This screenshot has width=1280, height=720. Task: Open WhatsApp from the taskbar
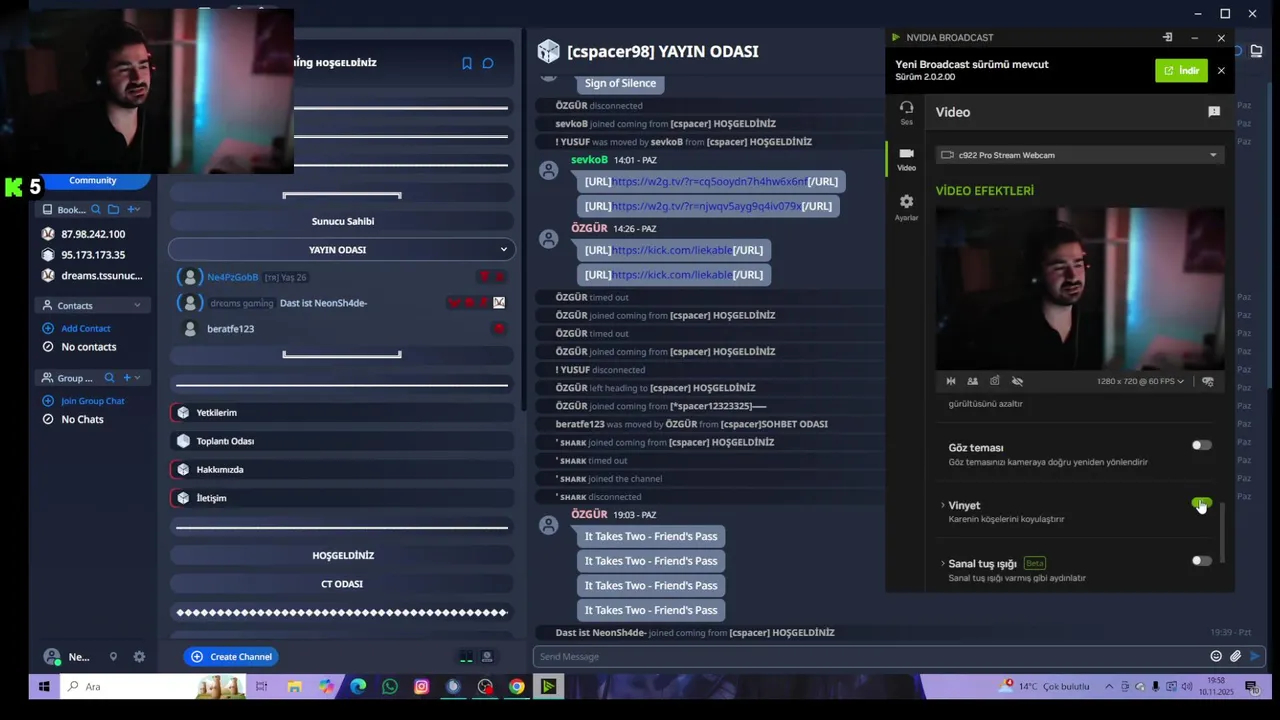[x=390, y=686]
